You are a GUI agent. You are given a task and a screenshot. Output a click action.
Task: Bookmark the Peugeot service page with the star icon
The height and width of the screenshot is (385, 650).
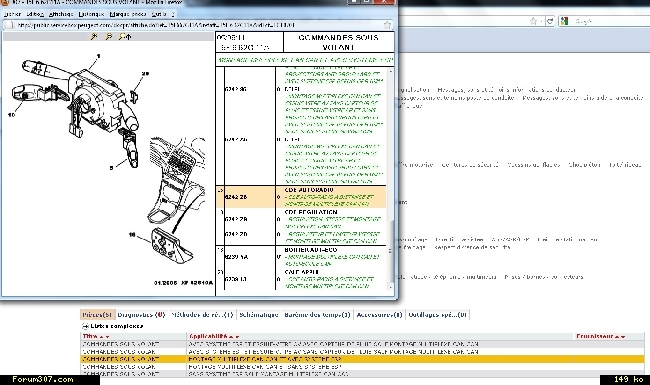click(x=387, y=25)
